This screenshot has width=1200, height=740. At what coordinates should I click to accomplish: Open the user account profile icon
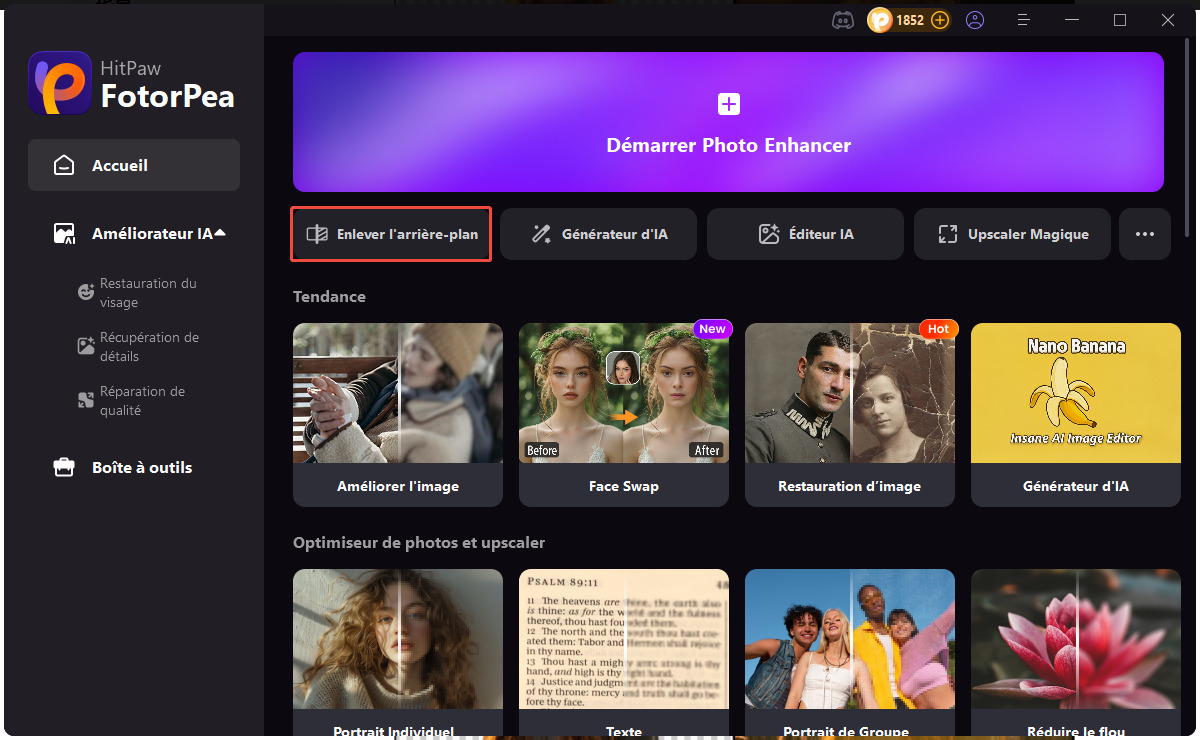click(x=975, y=20)
